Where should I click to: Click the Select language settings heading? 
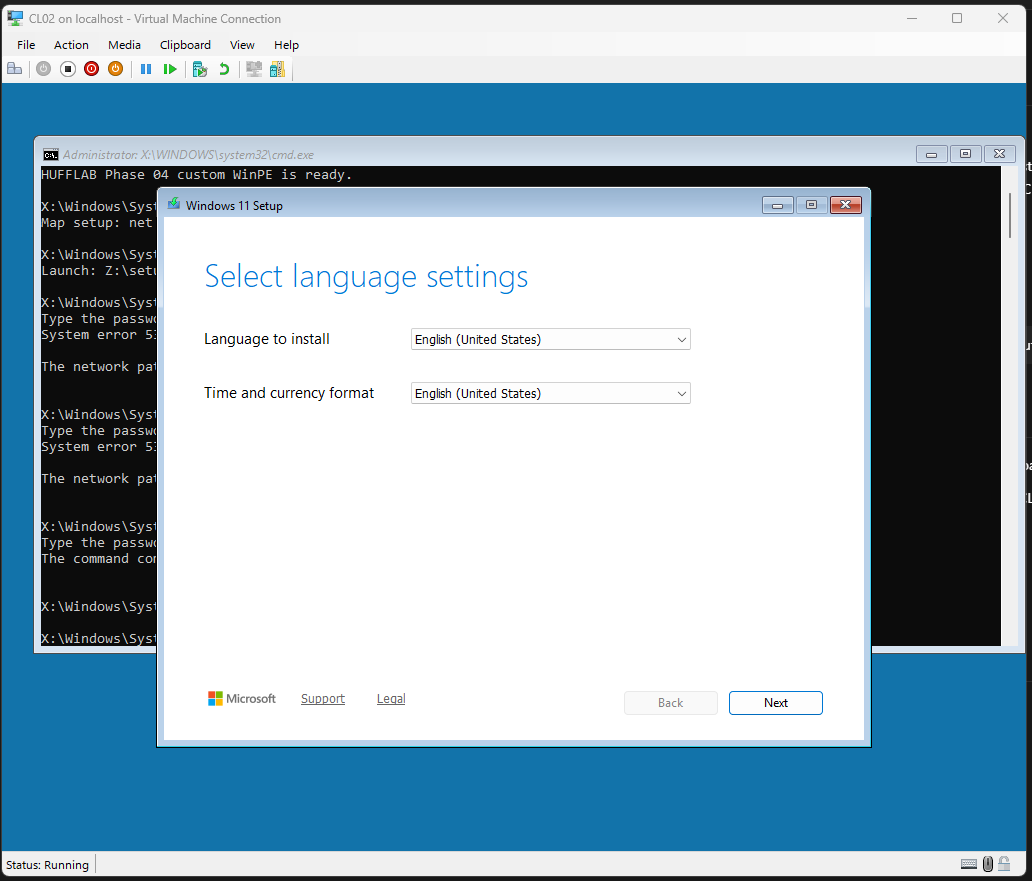point(366,276)
